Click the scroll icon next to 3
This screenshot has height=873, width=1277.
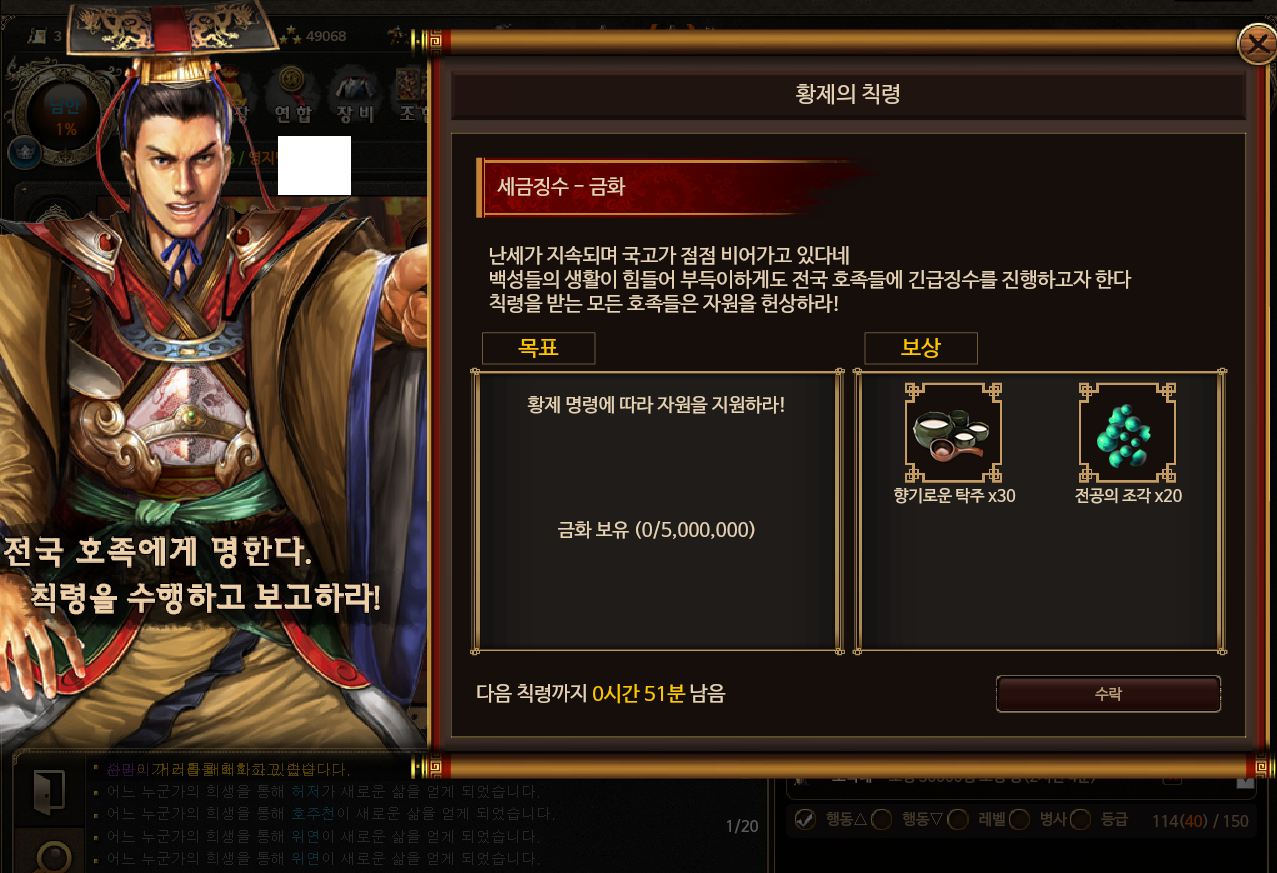pyautogui.click(x=37, y=36)
